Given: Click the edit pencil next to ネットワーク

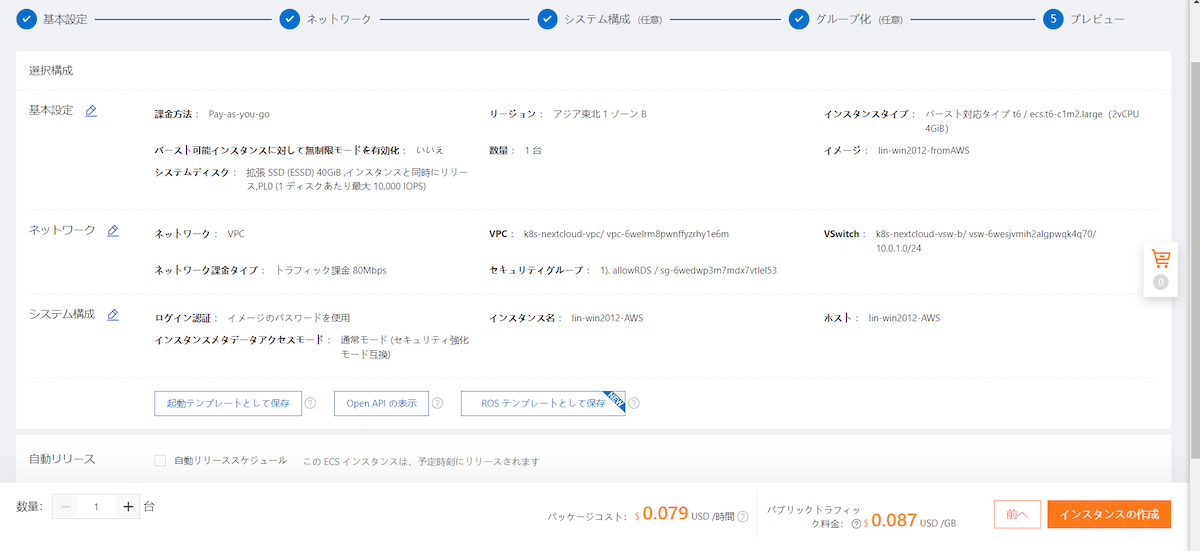Looking at the screenshot, I should pos(113,231).
